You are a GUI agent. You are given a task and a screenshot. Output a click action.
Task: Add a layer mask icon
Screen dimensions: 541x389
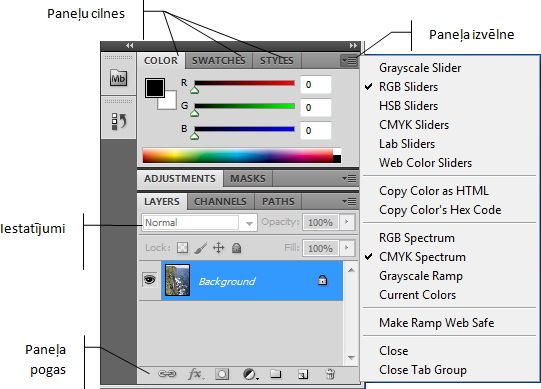coord(222,374)
